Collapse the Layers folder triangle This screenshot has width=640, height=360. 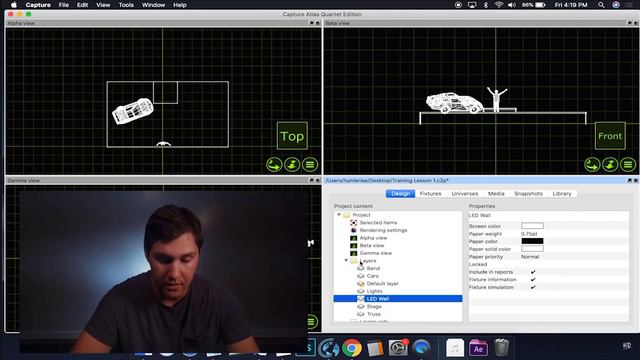point(346,260)
